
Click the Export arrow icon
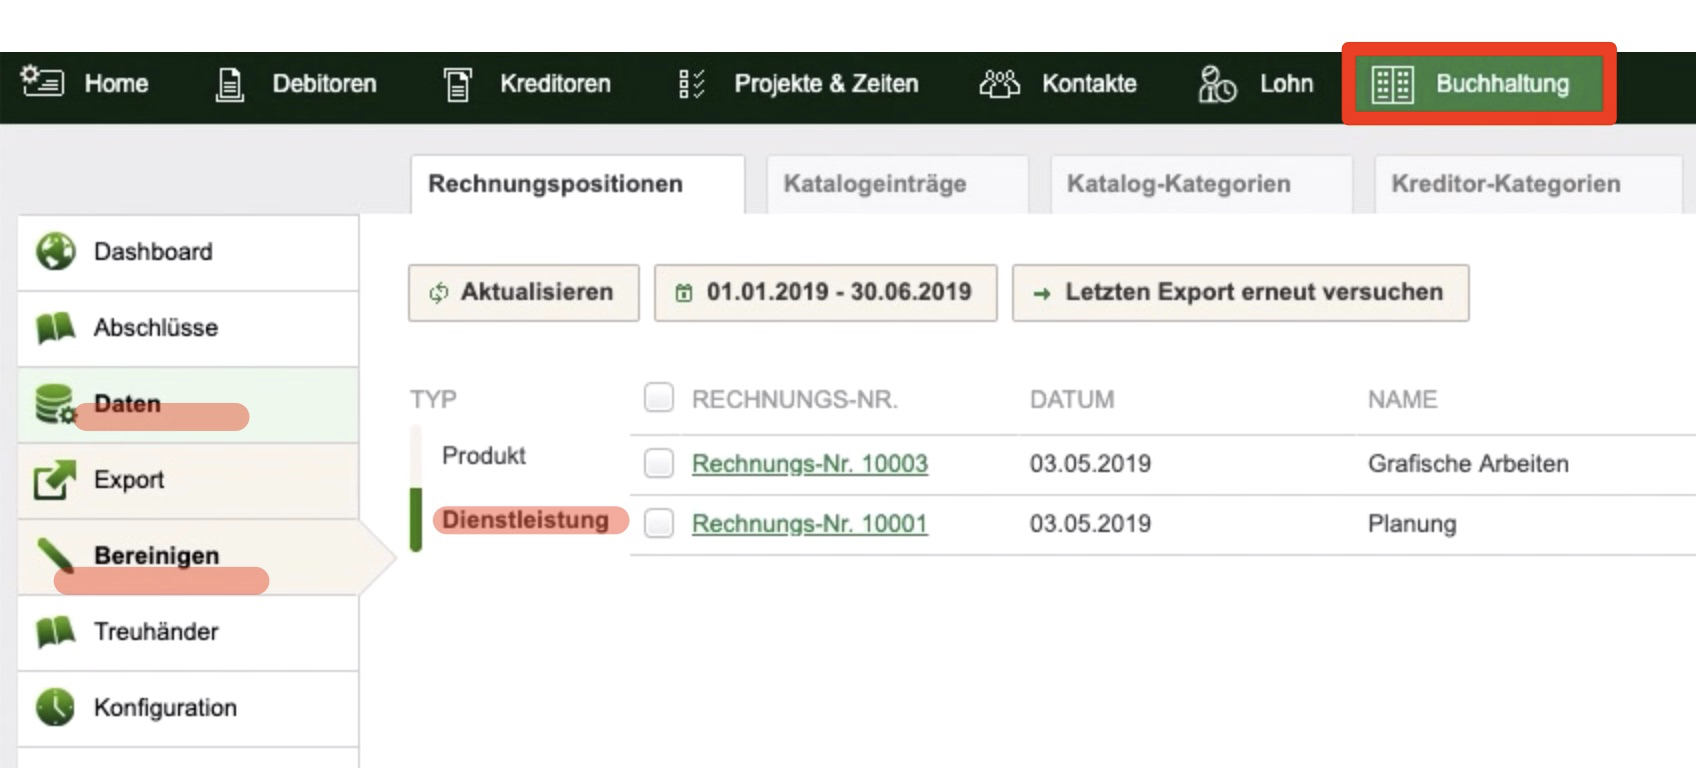55,479
